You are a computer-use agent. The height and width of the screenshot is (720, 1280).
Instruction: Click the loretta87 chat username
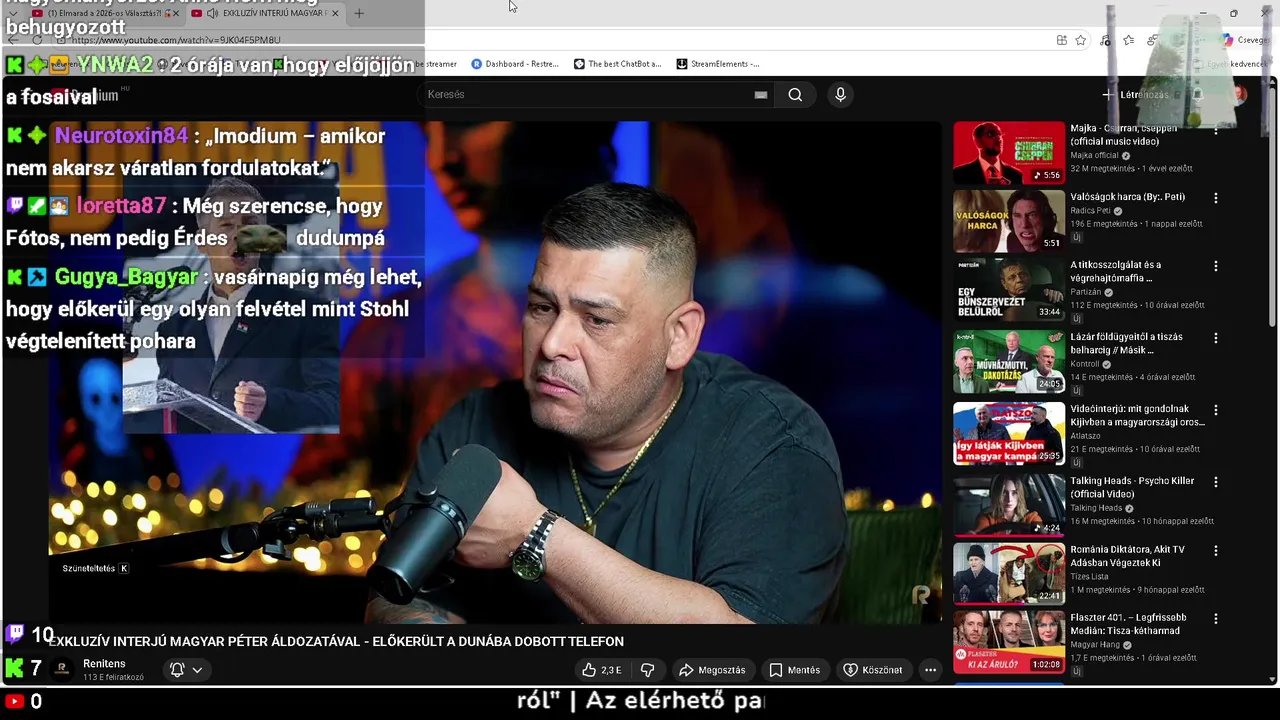[x=121, y=206]
